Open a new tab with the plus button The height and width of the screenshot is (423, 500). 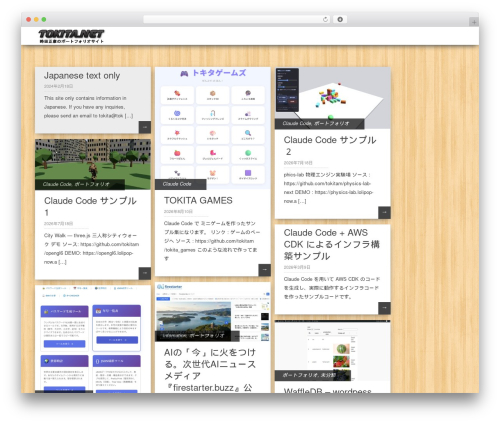[474, 22]
